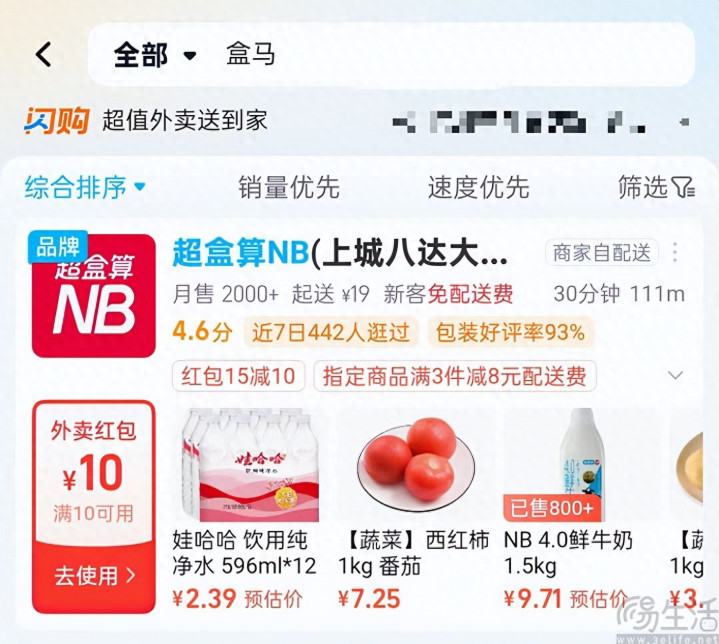Tap the blurred delivery address text
Viewport: 719px width, 644px height.
(541, 122)
